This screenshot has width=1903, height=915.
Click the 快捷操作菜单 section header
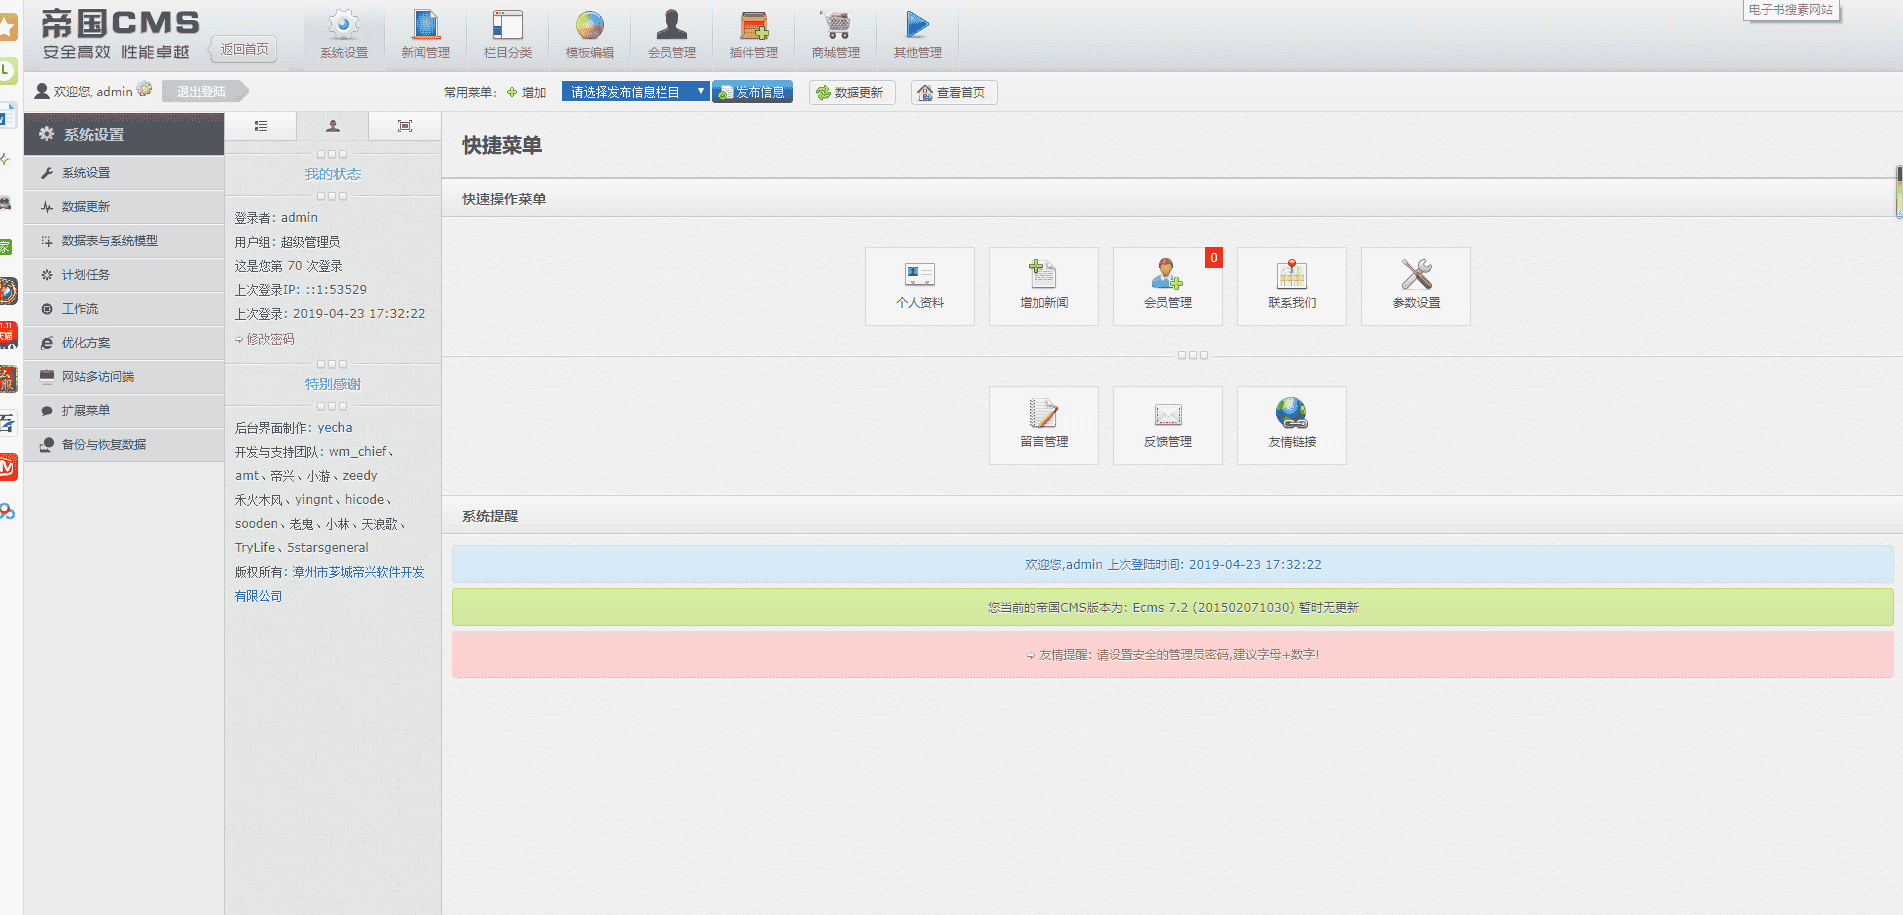[x=504, y=199]
